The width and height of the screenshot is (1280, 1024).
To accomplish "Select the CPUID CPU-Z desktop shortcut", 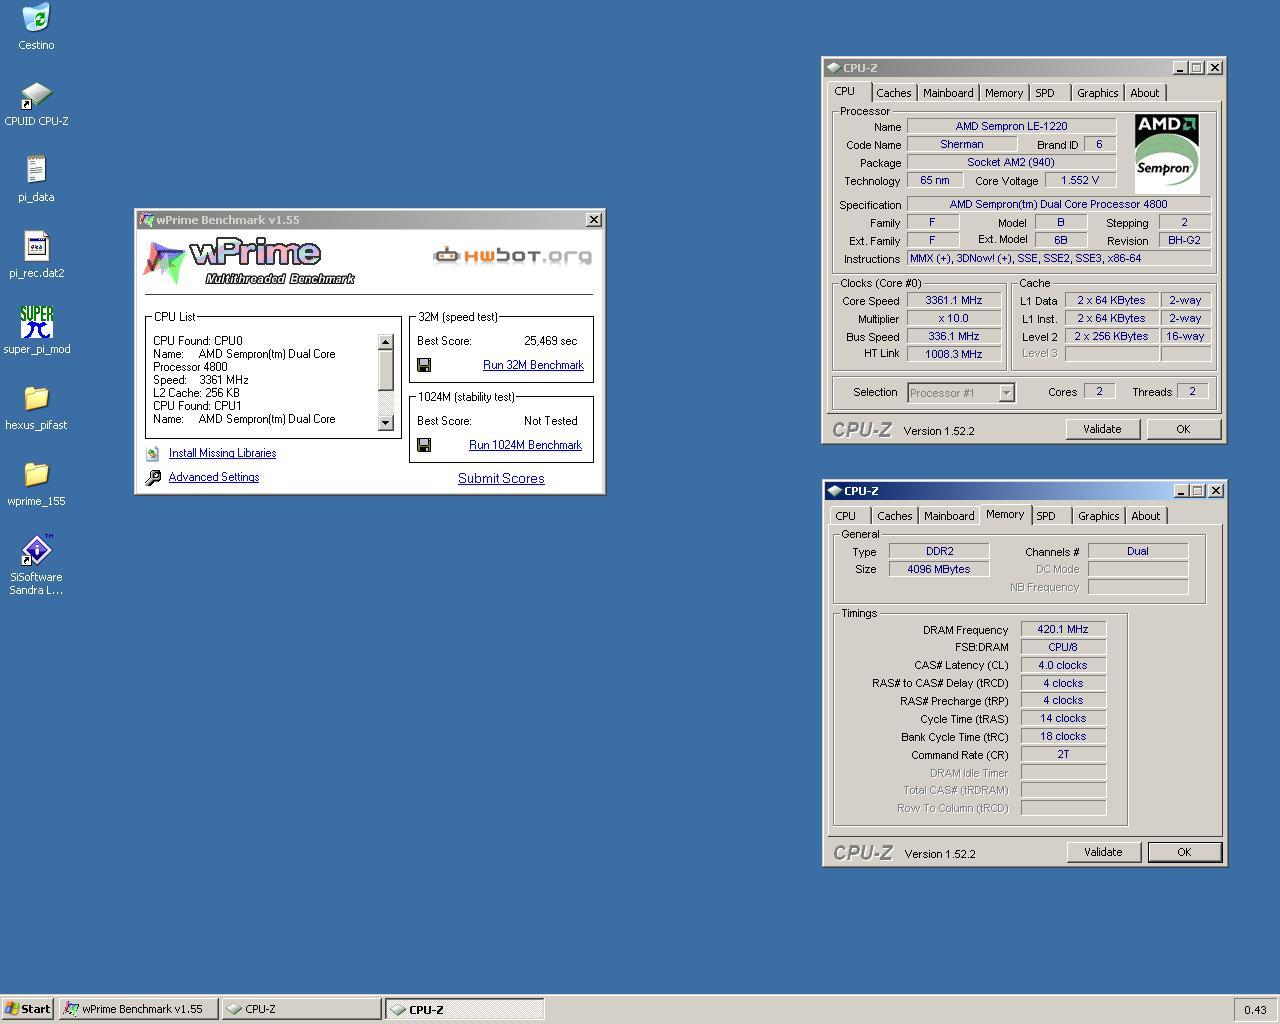I will (x=36, y=96).
